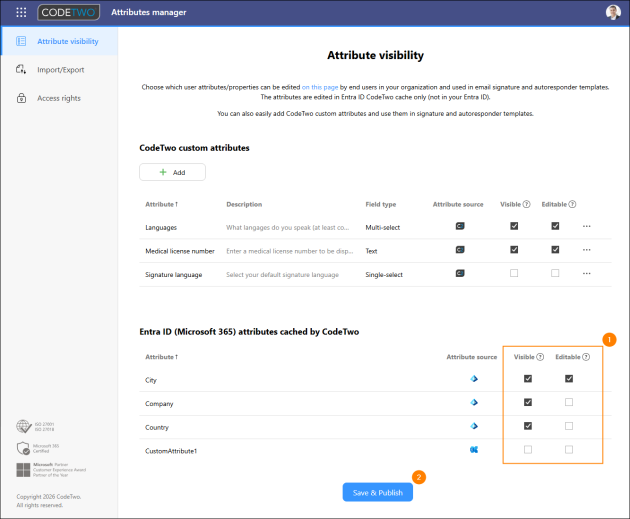Check Editable for CustomAttribute1
This screenshot has width=630, height=519.
pos(569,450)
